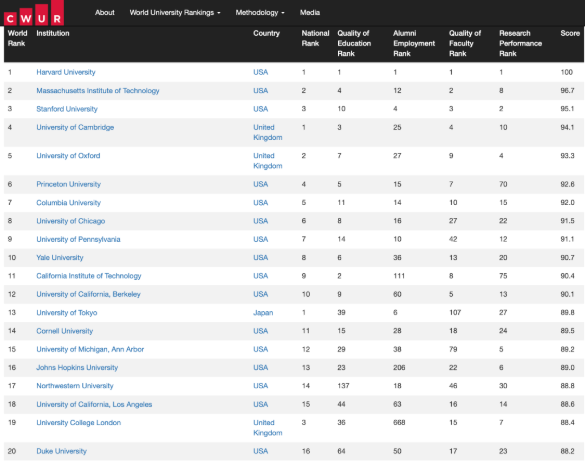This screenshot has height=462, width=585.
Task: Click the Score column header
Action: pyautogui.click(x=570, y=33)
